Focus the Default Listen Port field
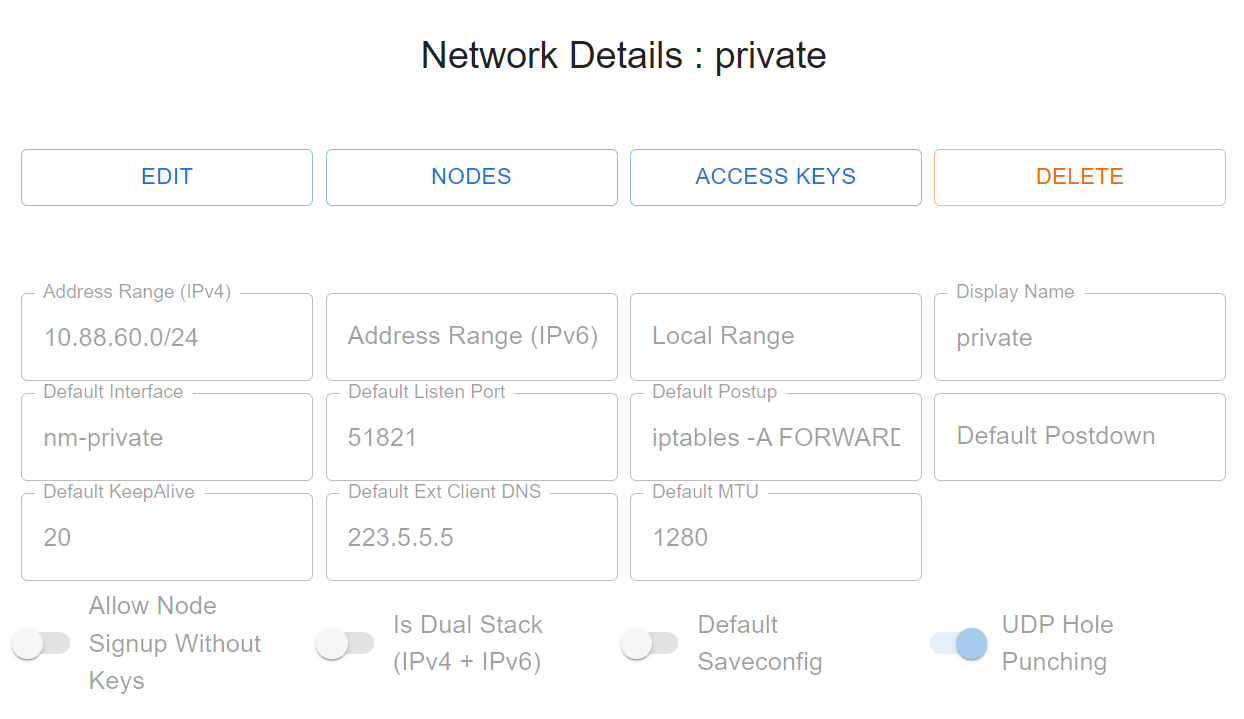The image size is (1244, 719). coord(472,437)
